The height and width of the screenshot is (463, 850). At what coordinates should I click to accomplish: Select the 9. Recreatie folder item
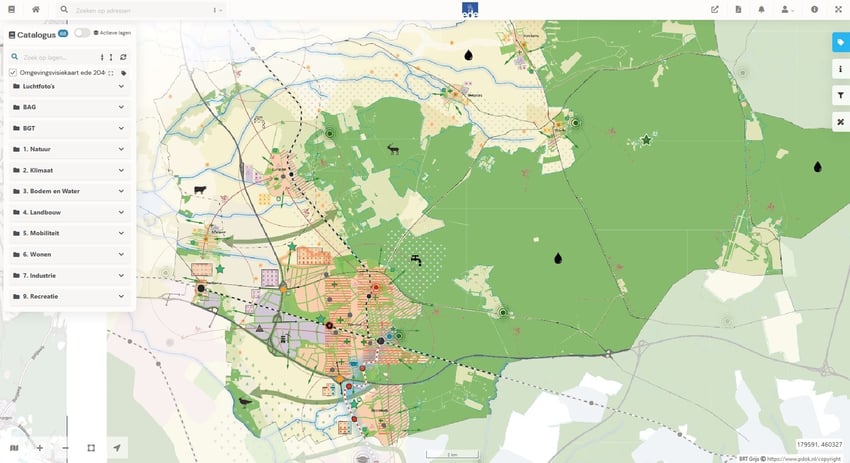pyautogui.click(x=40, y=296)
